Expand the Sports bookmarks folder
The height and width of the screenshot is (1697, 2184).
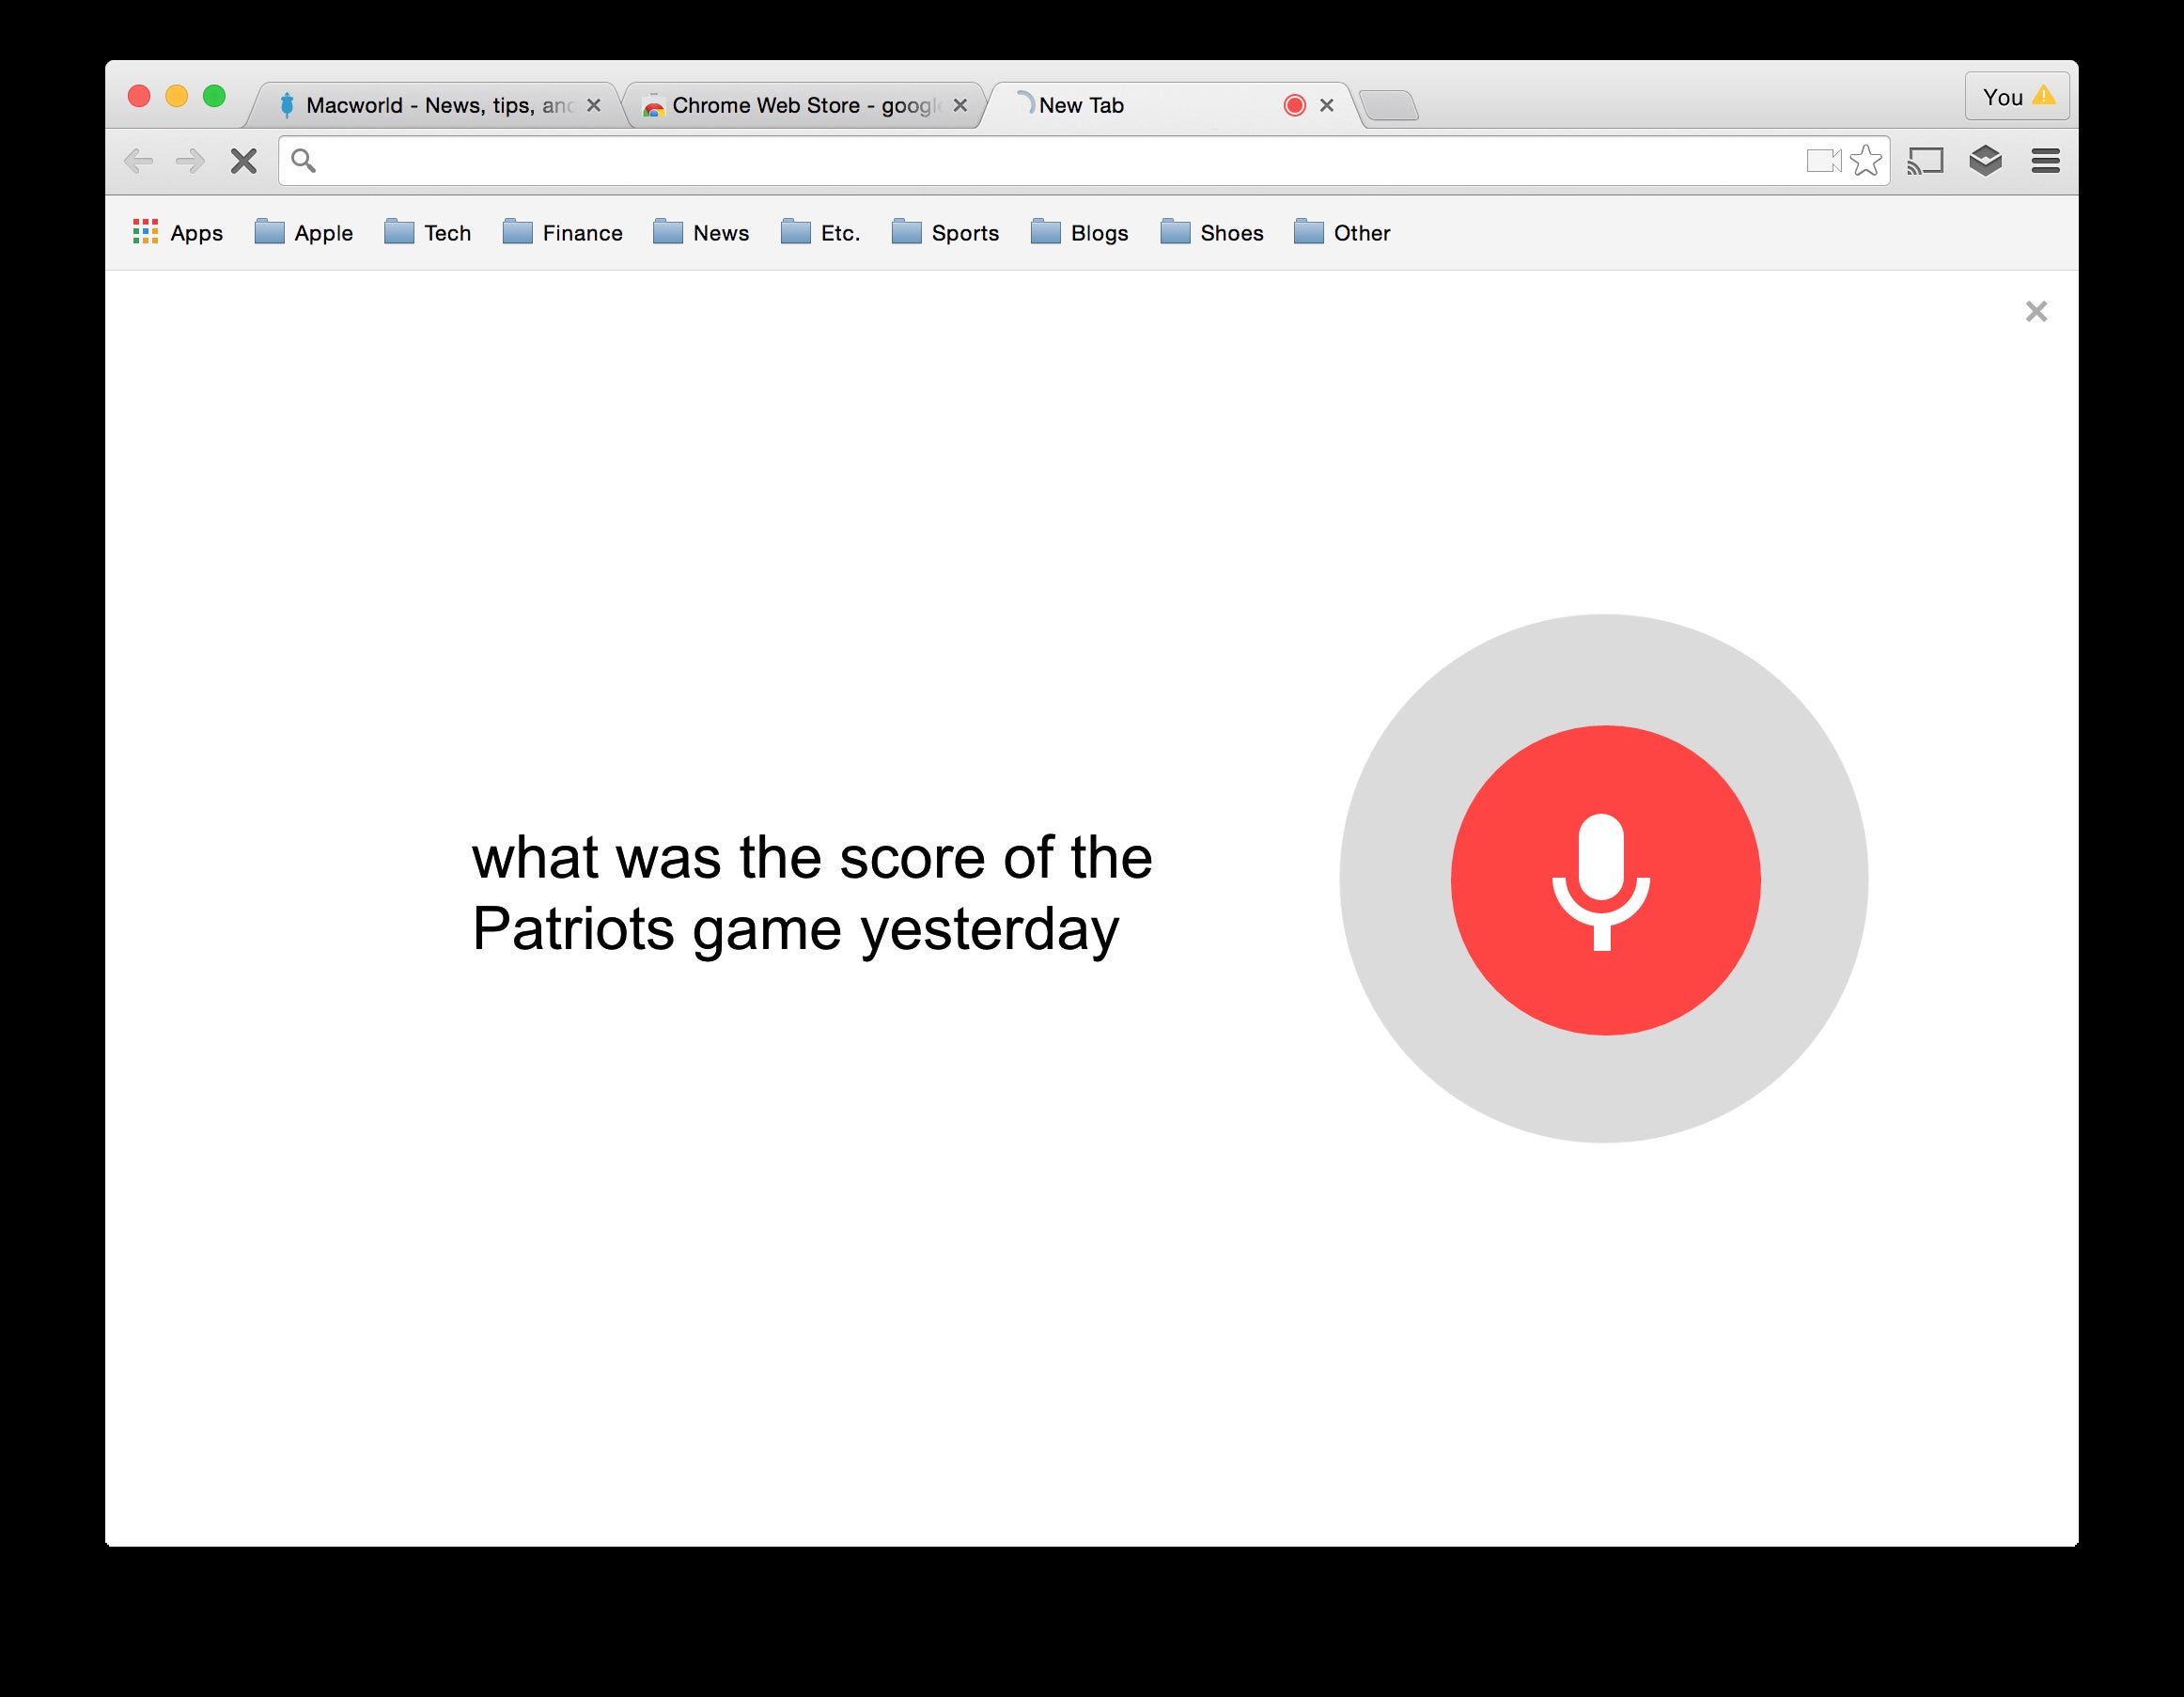[x=944, y=232]
